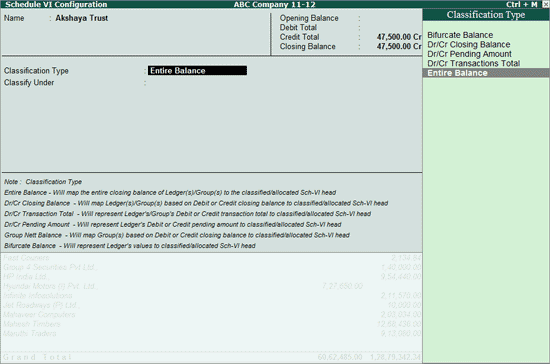Click the Ctrl + M shortcut label
550x364 pixels.
(x=521, y=4)
